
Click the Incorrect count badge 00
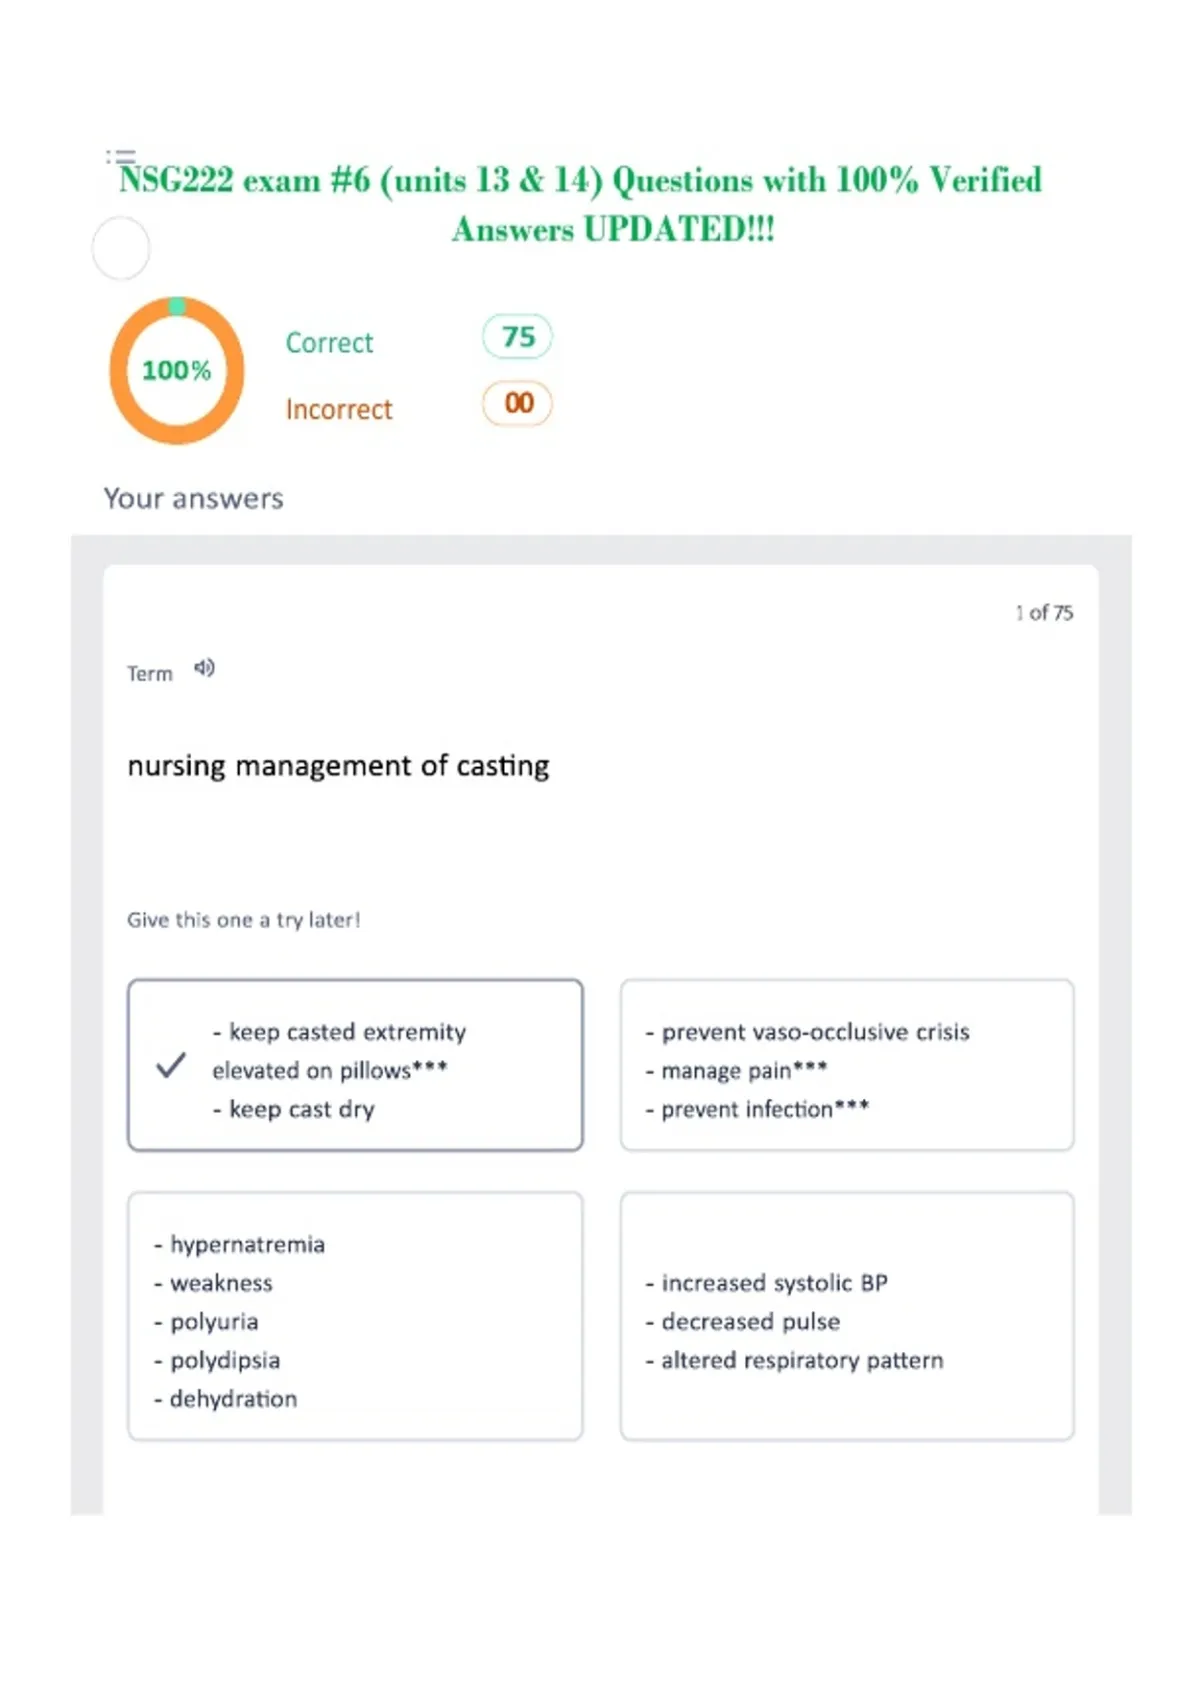coord(517,403)
